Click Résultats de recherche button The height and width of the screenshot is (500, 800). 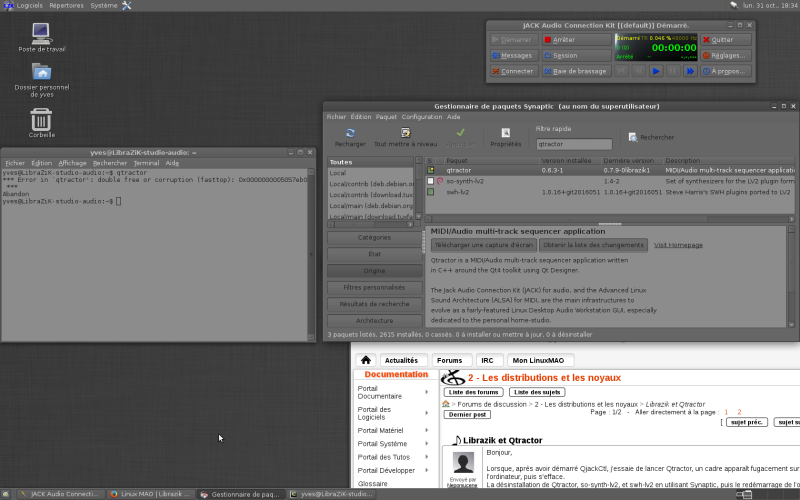(374, 304)
